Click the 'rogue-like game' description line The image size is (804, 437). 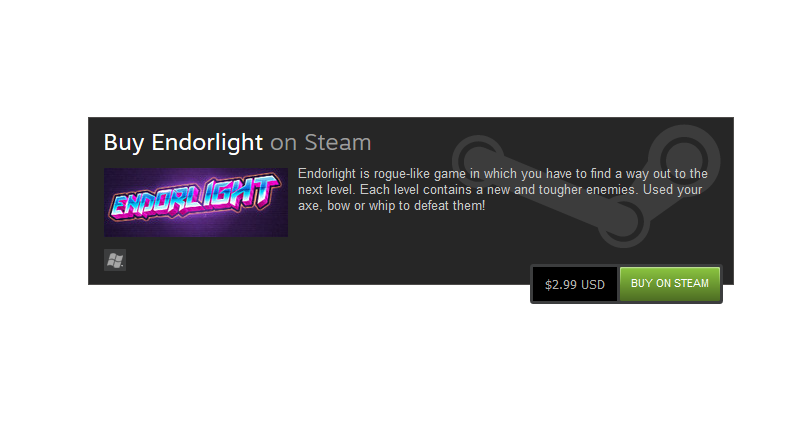(x=502, y=174)
